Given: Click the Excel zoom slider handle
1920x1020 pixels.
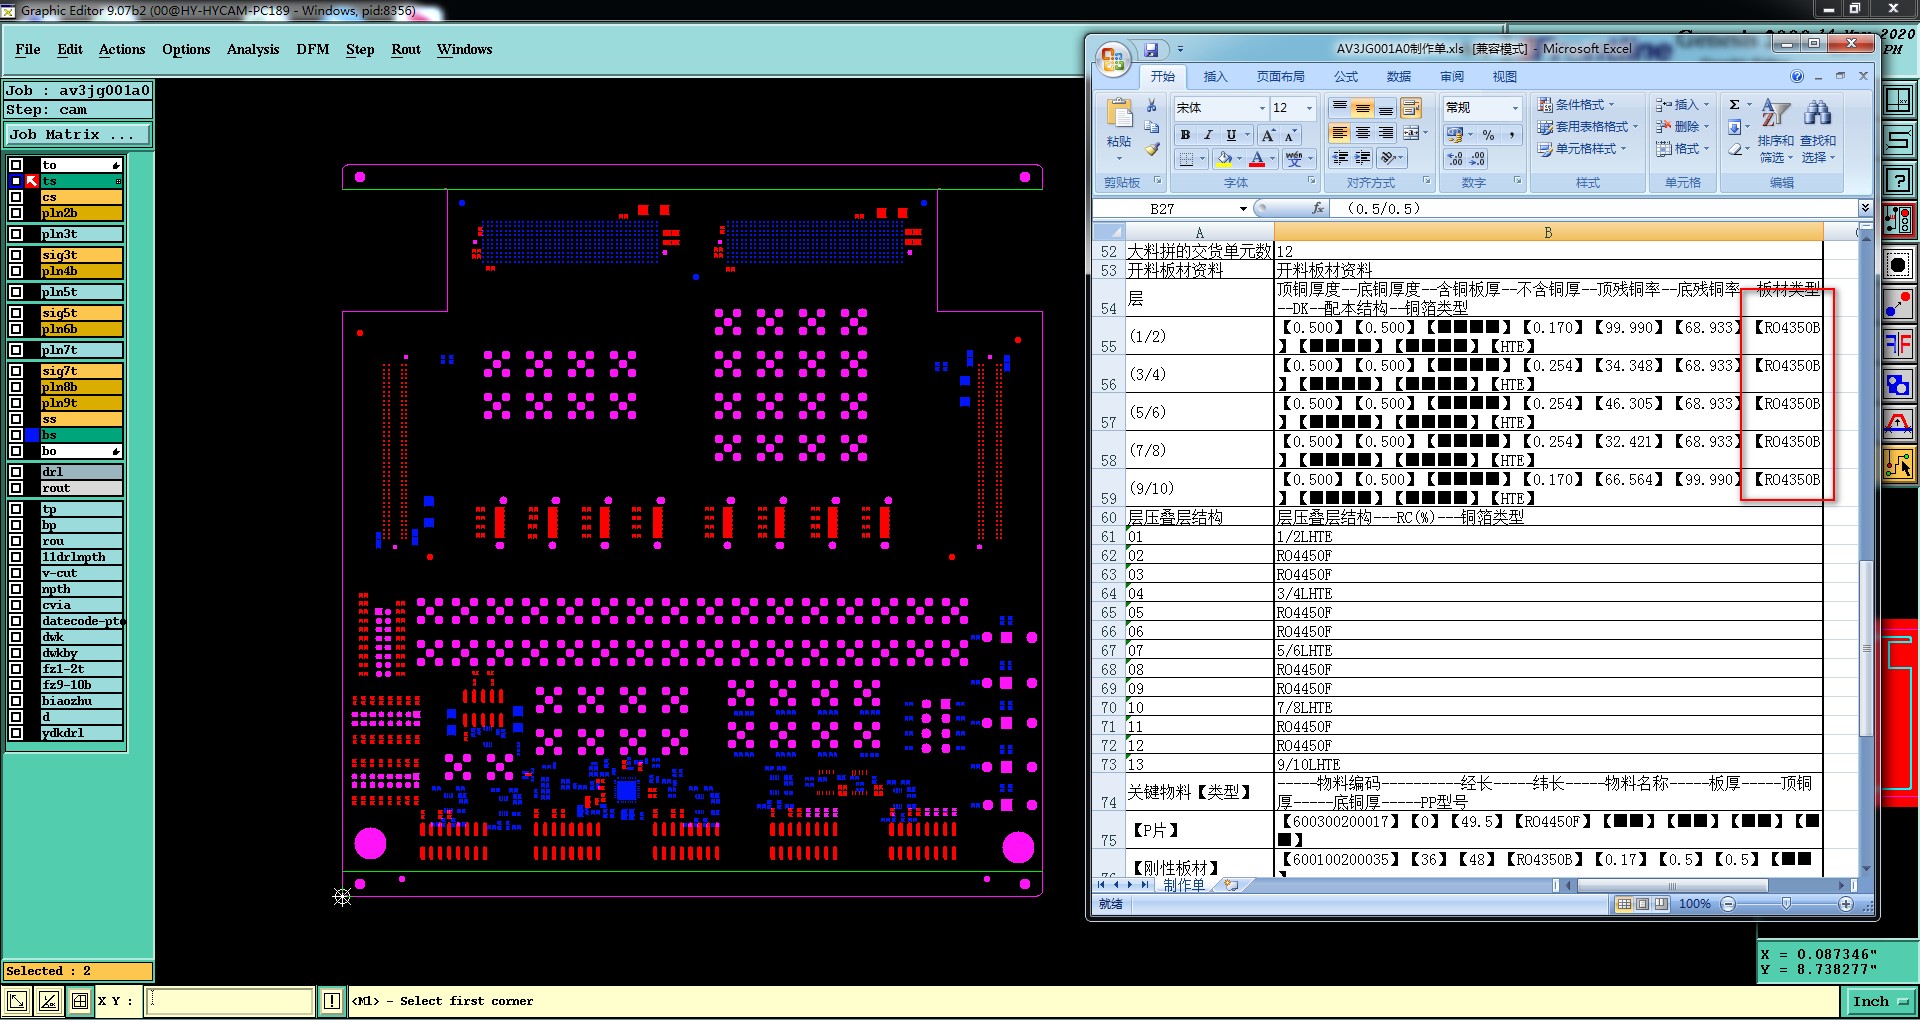Looking at the screenshot, I should 1786,904.
